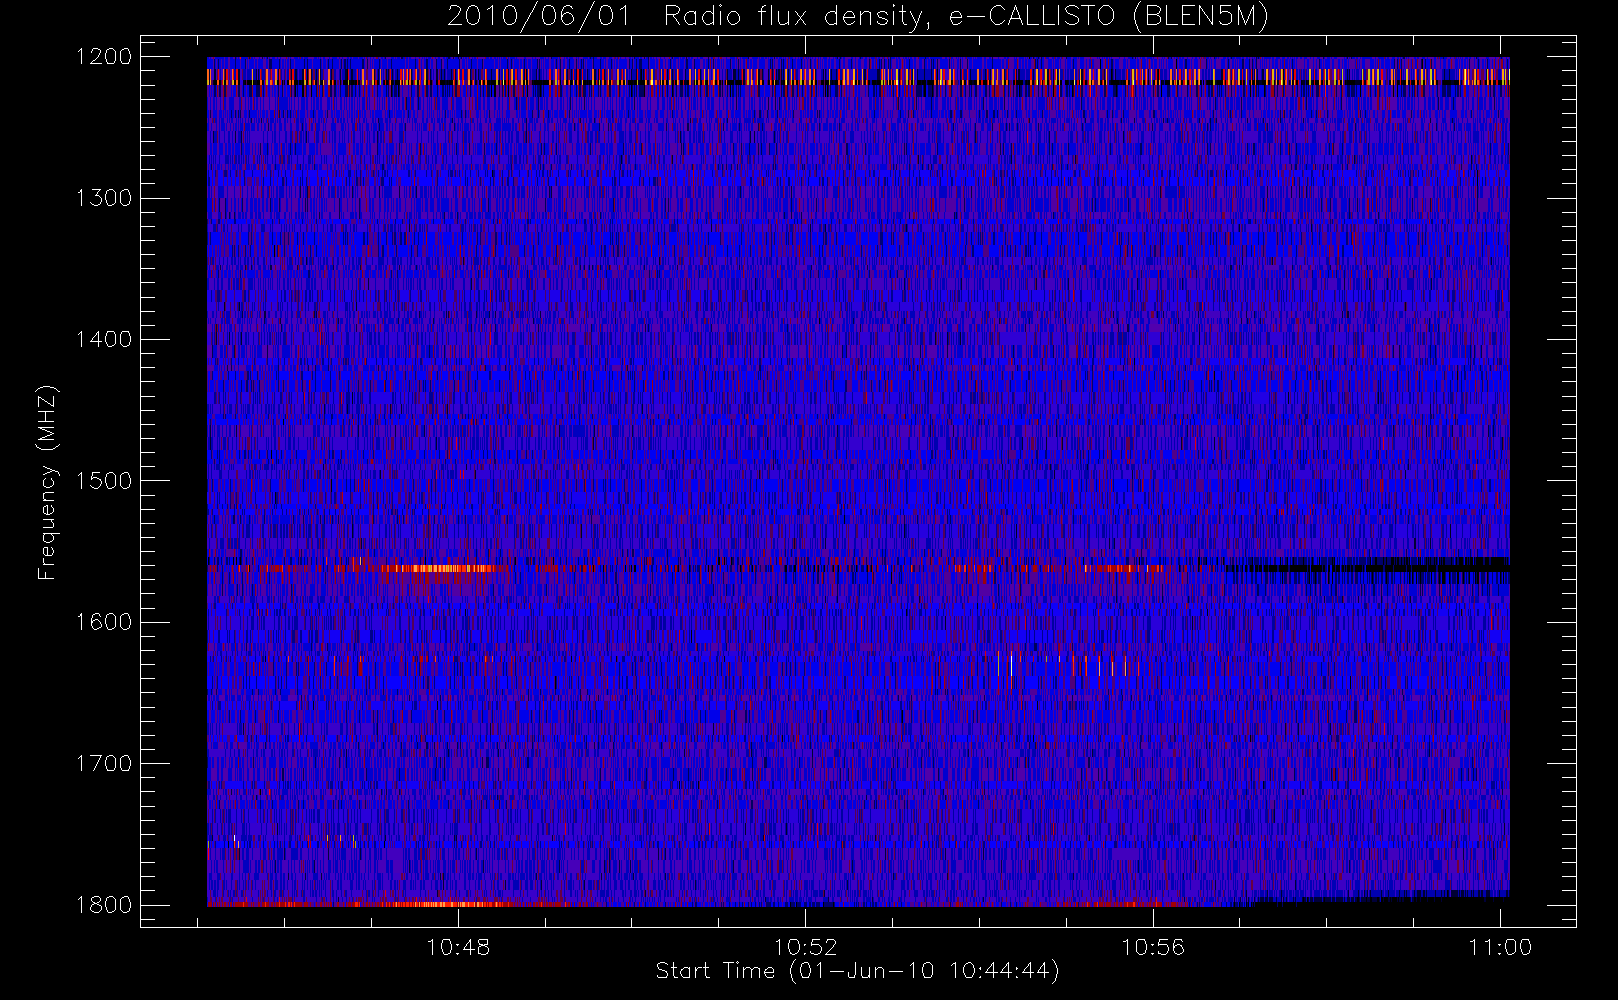This screenshot has width=1618, height=1000.
Task: Click the 10:48 time tick label
Action: pyautogui.click(x=458, y=947)
